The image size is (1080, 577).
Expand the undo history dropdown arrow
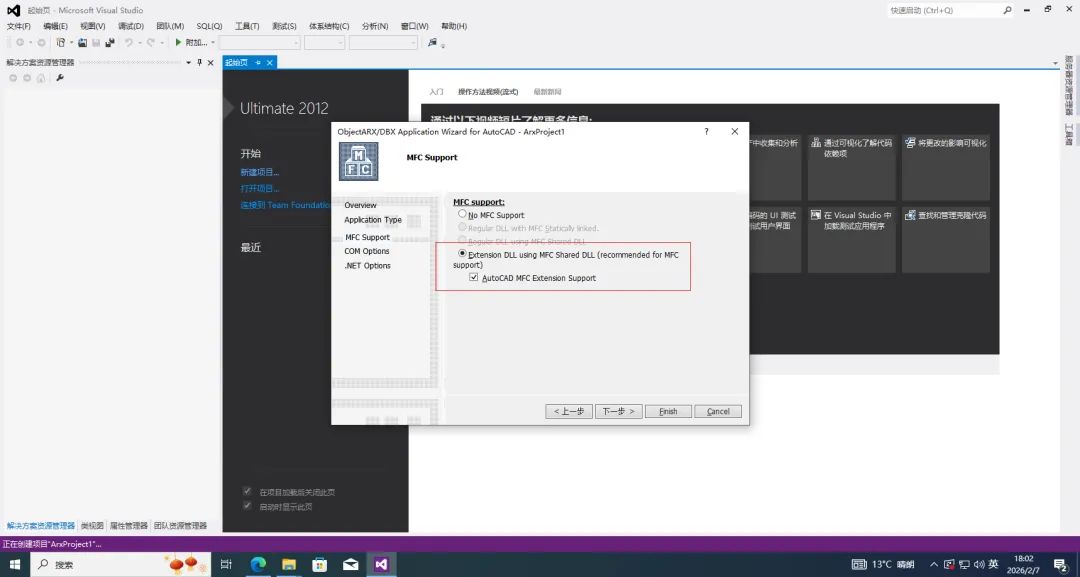coord(139,43)
